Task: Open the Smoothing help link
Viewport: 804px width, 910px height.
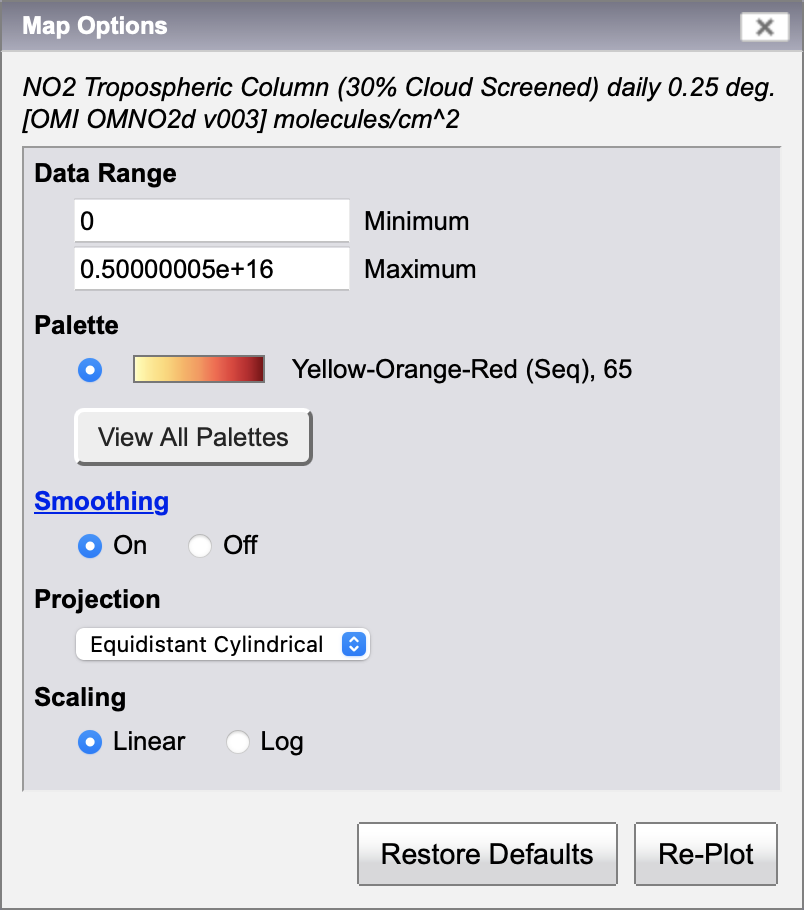Action: pyautogui.click(x=102, y=501)
